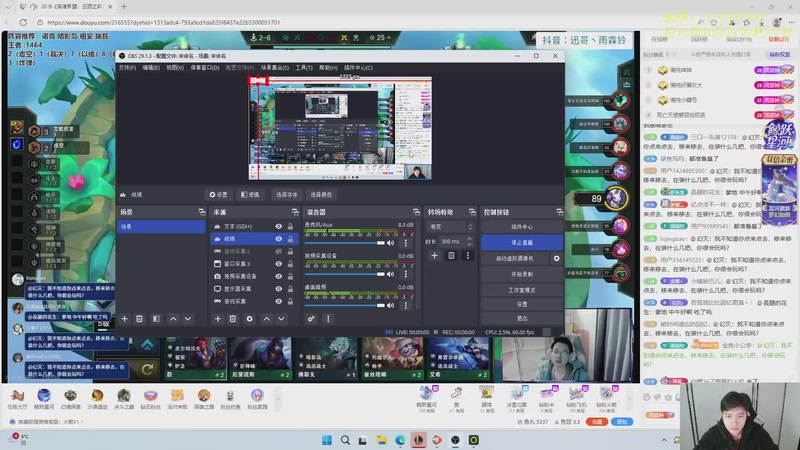Reload the browser page
Screen dimensions: 800x450
tap(23, 22)
